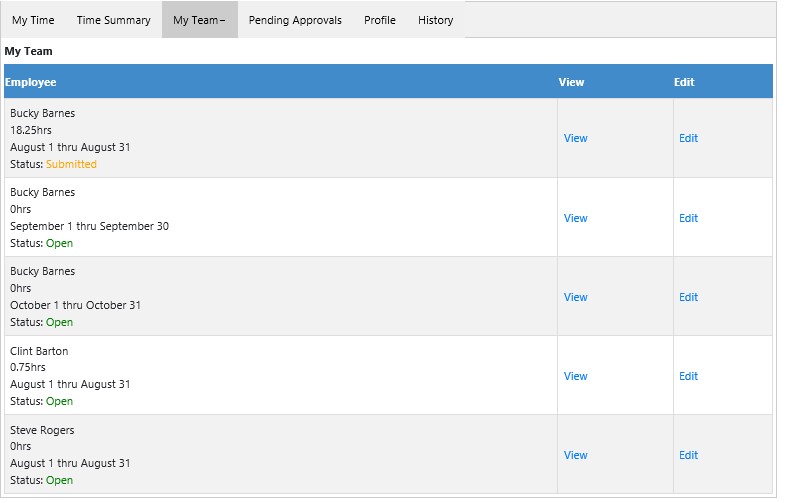Go to Pending Approvals tab

click(295, 20)
